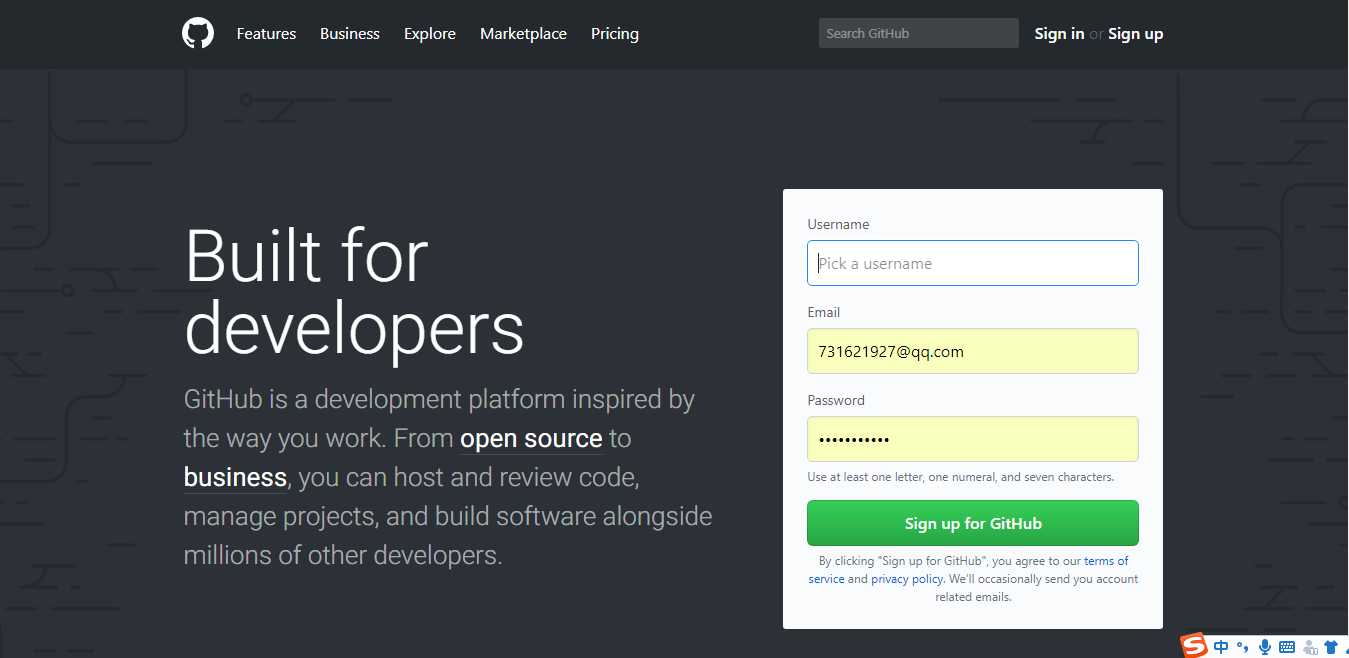This screenshot has width=1349, height=658.
Task: Click the Password input field
Action: (x=973, y=439)
